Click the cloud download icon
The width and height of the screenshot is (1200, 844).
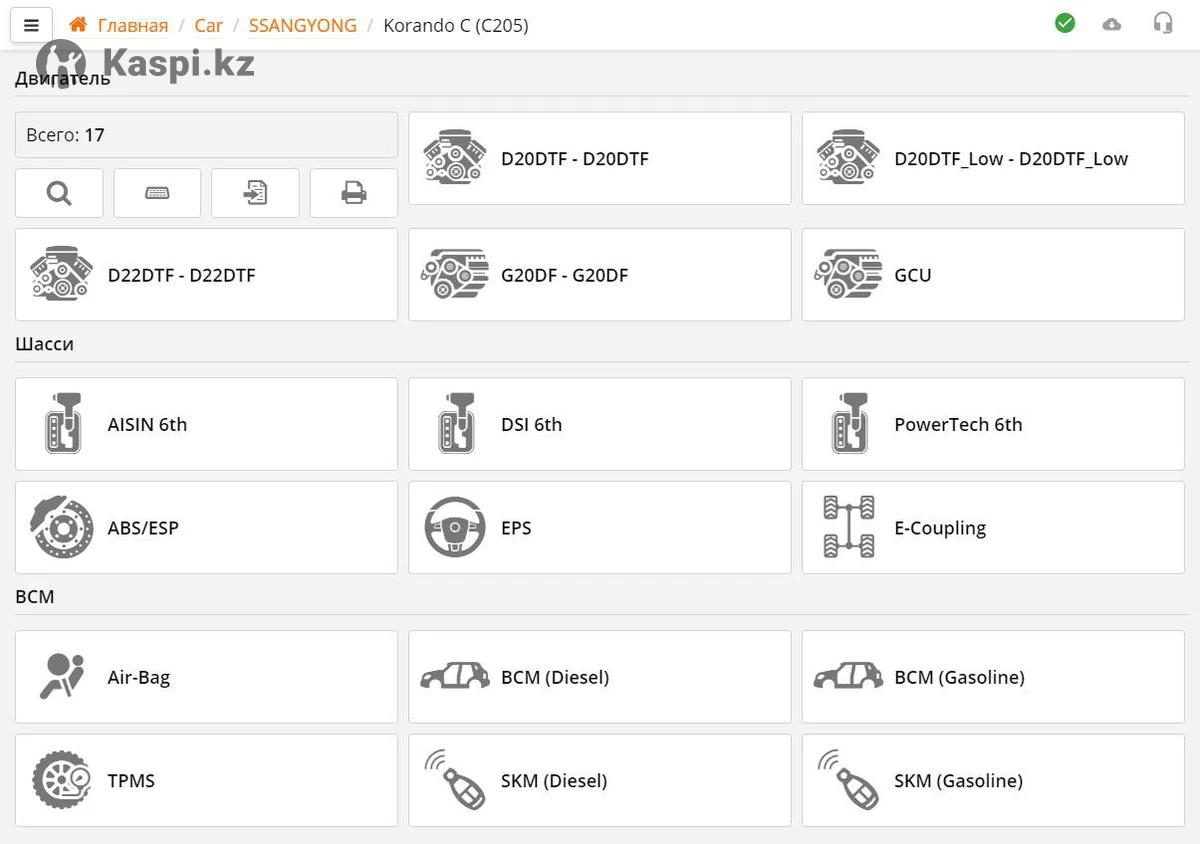[1112, 24]
